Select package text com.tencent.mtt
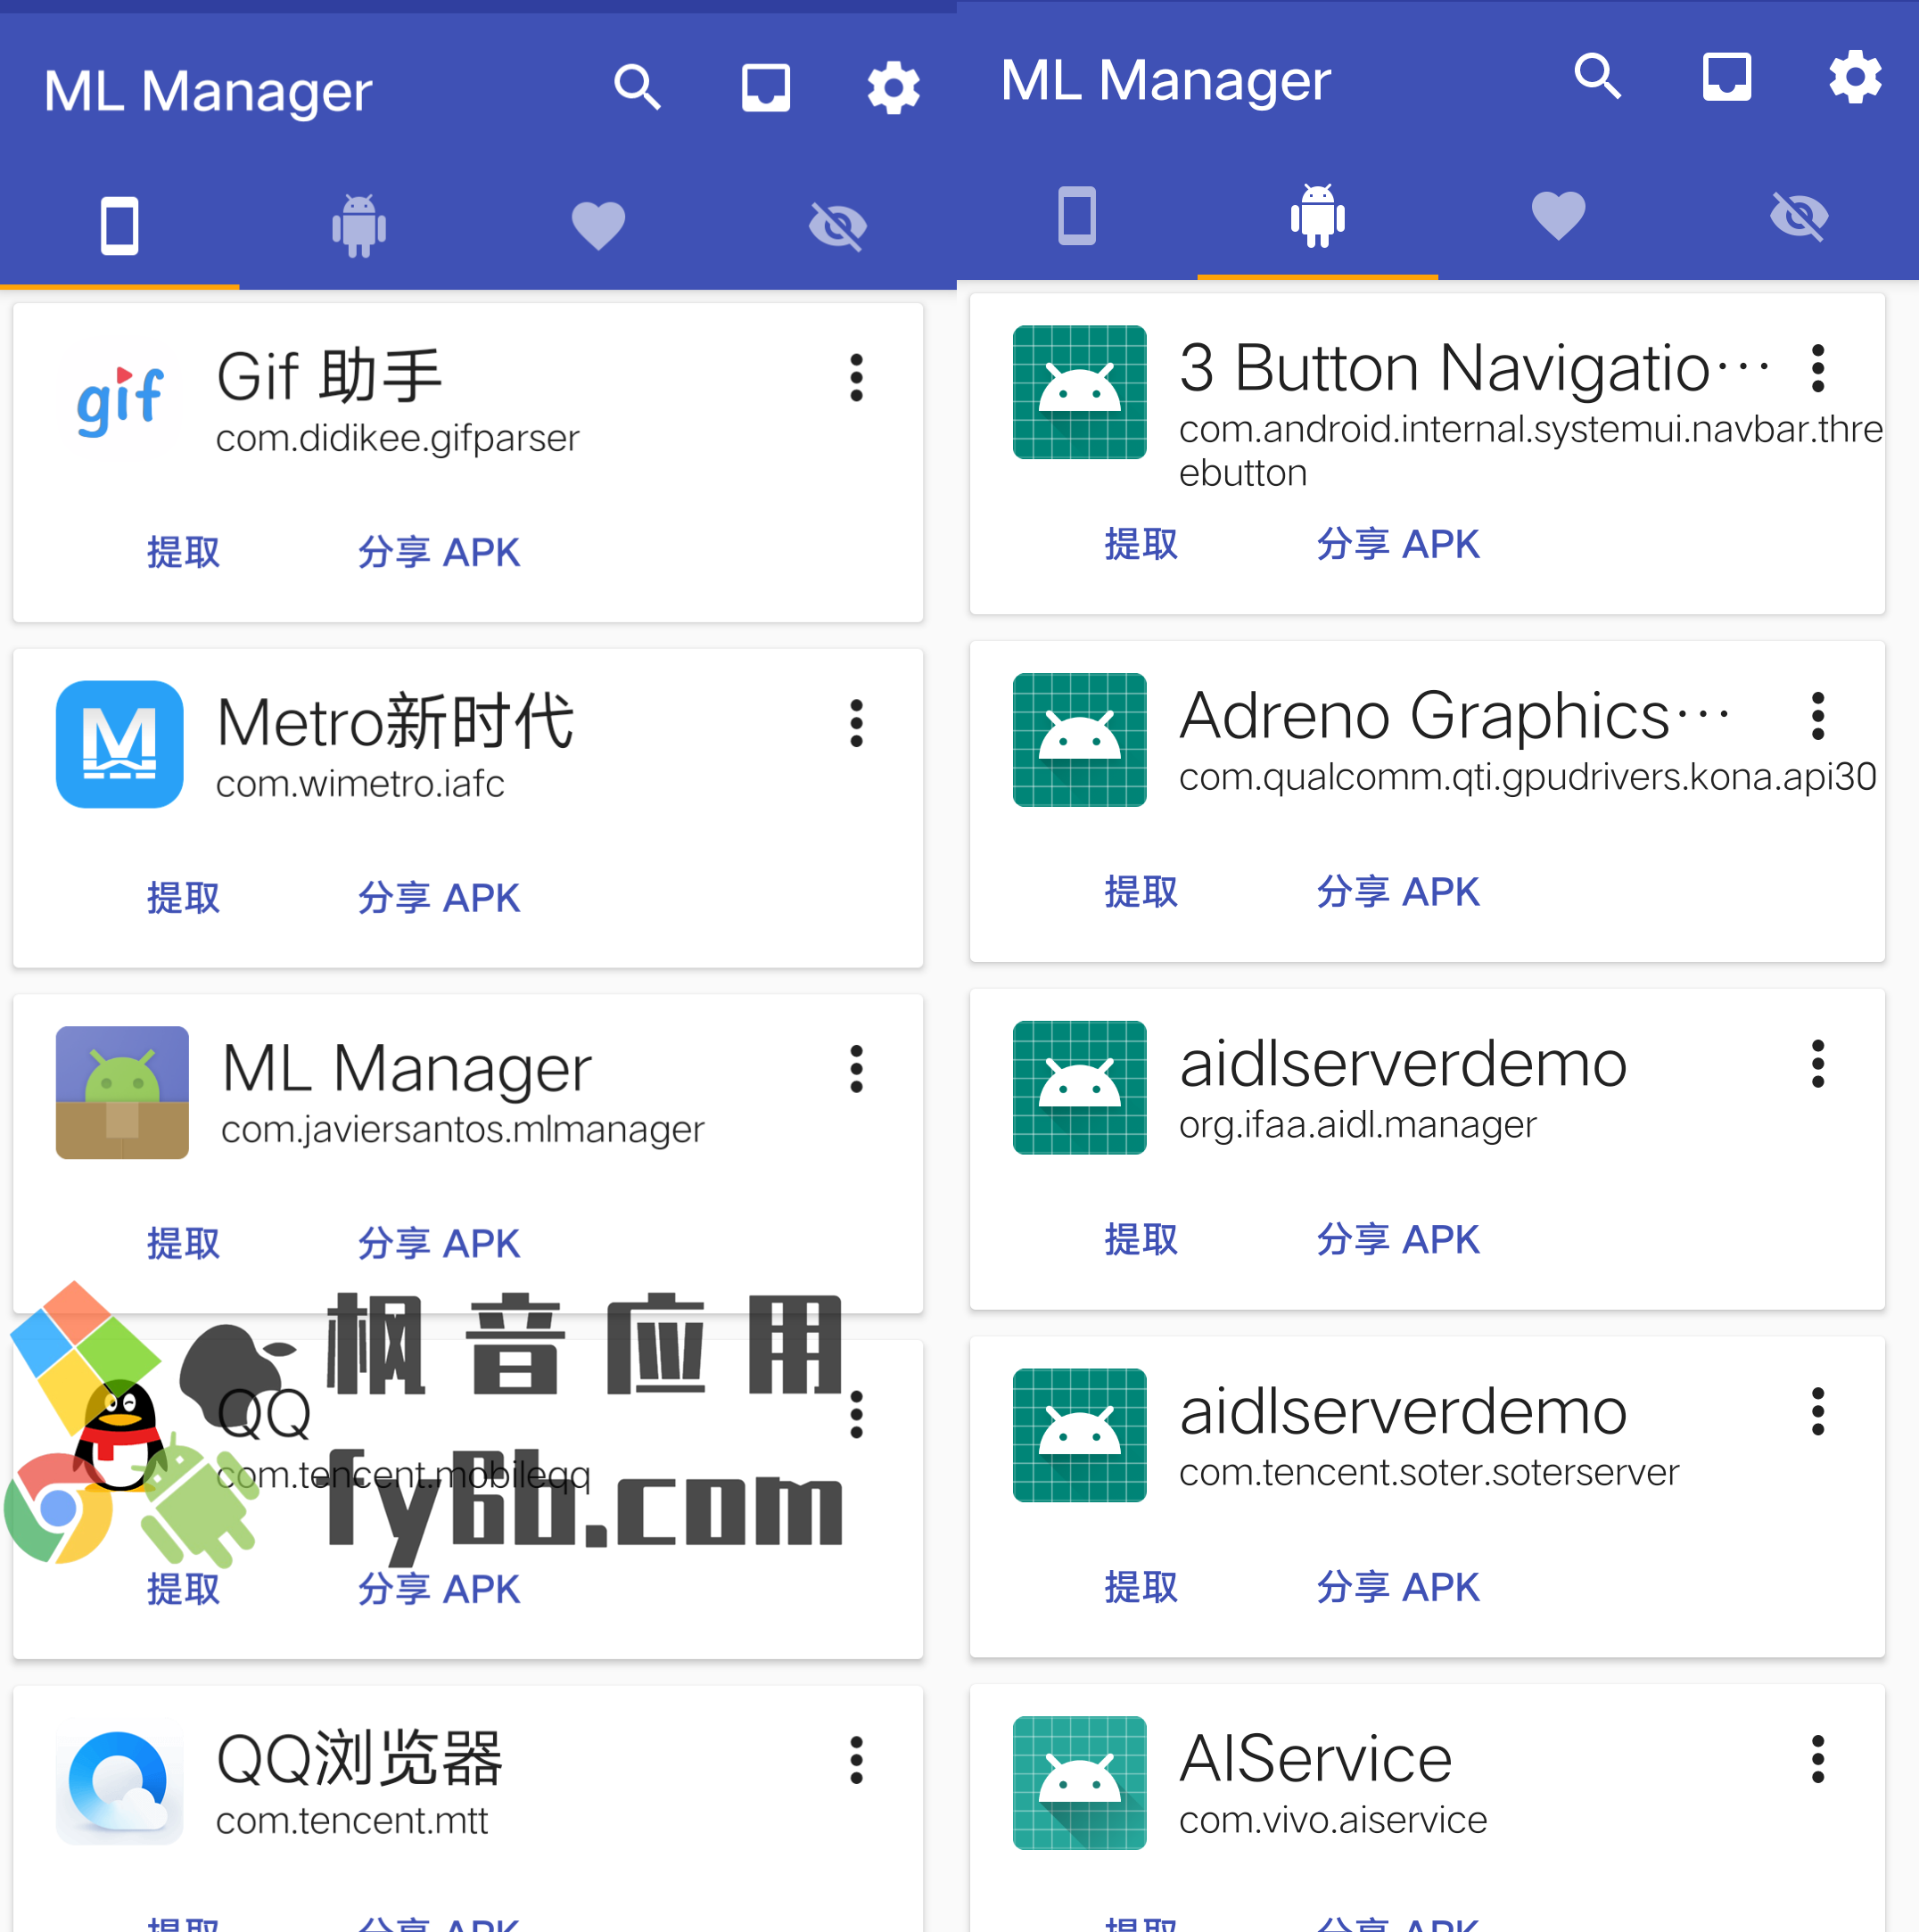1919x1932 pixels. [x=352, y=1821]
